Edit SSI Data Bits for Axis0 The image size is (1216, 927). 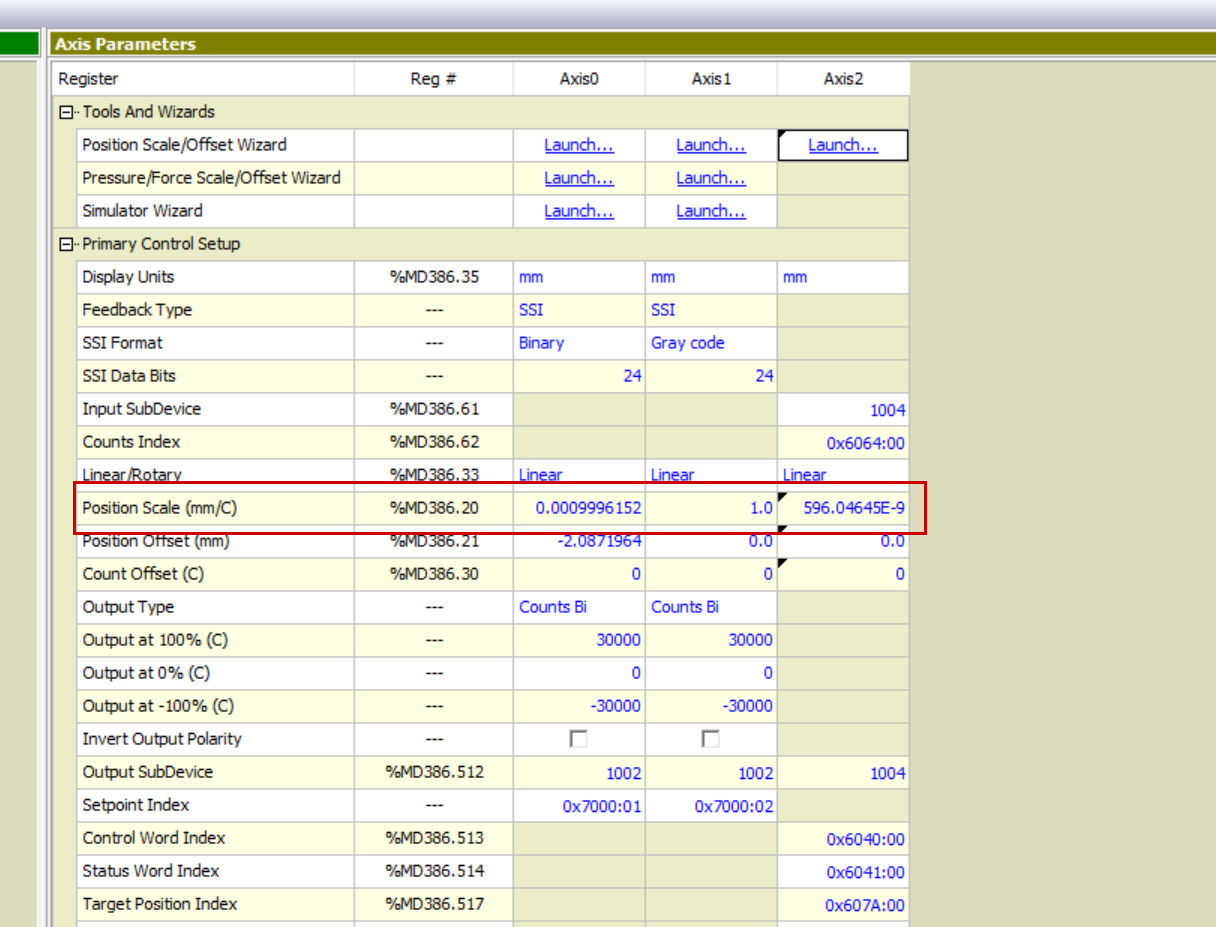coord(579,376)
